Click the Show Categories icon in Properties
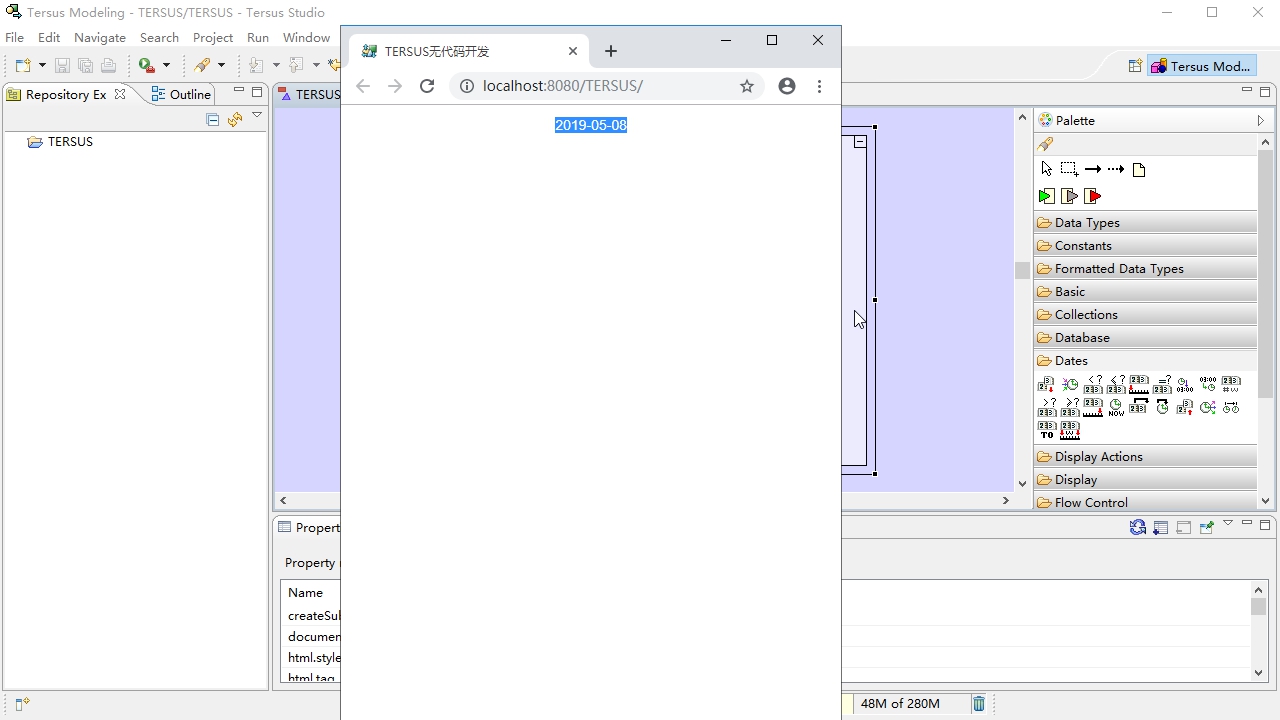This screenshot has width=1280, height=720. click(1161, 527)
